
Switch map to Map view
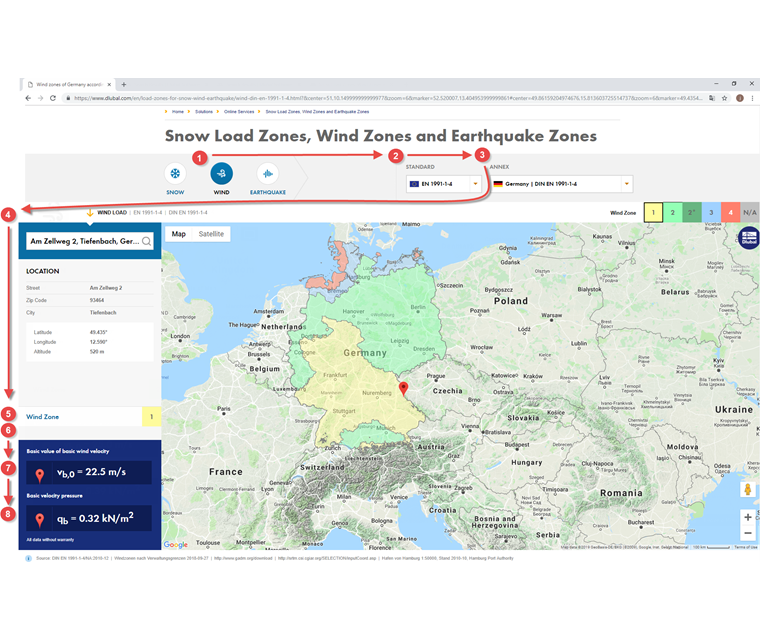click(x=178, y=234)
